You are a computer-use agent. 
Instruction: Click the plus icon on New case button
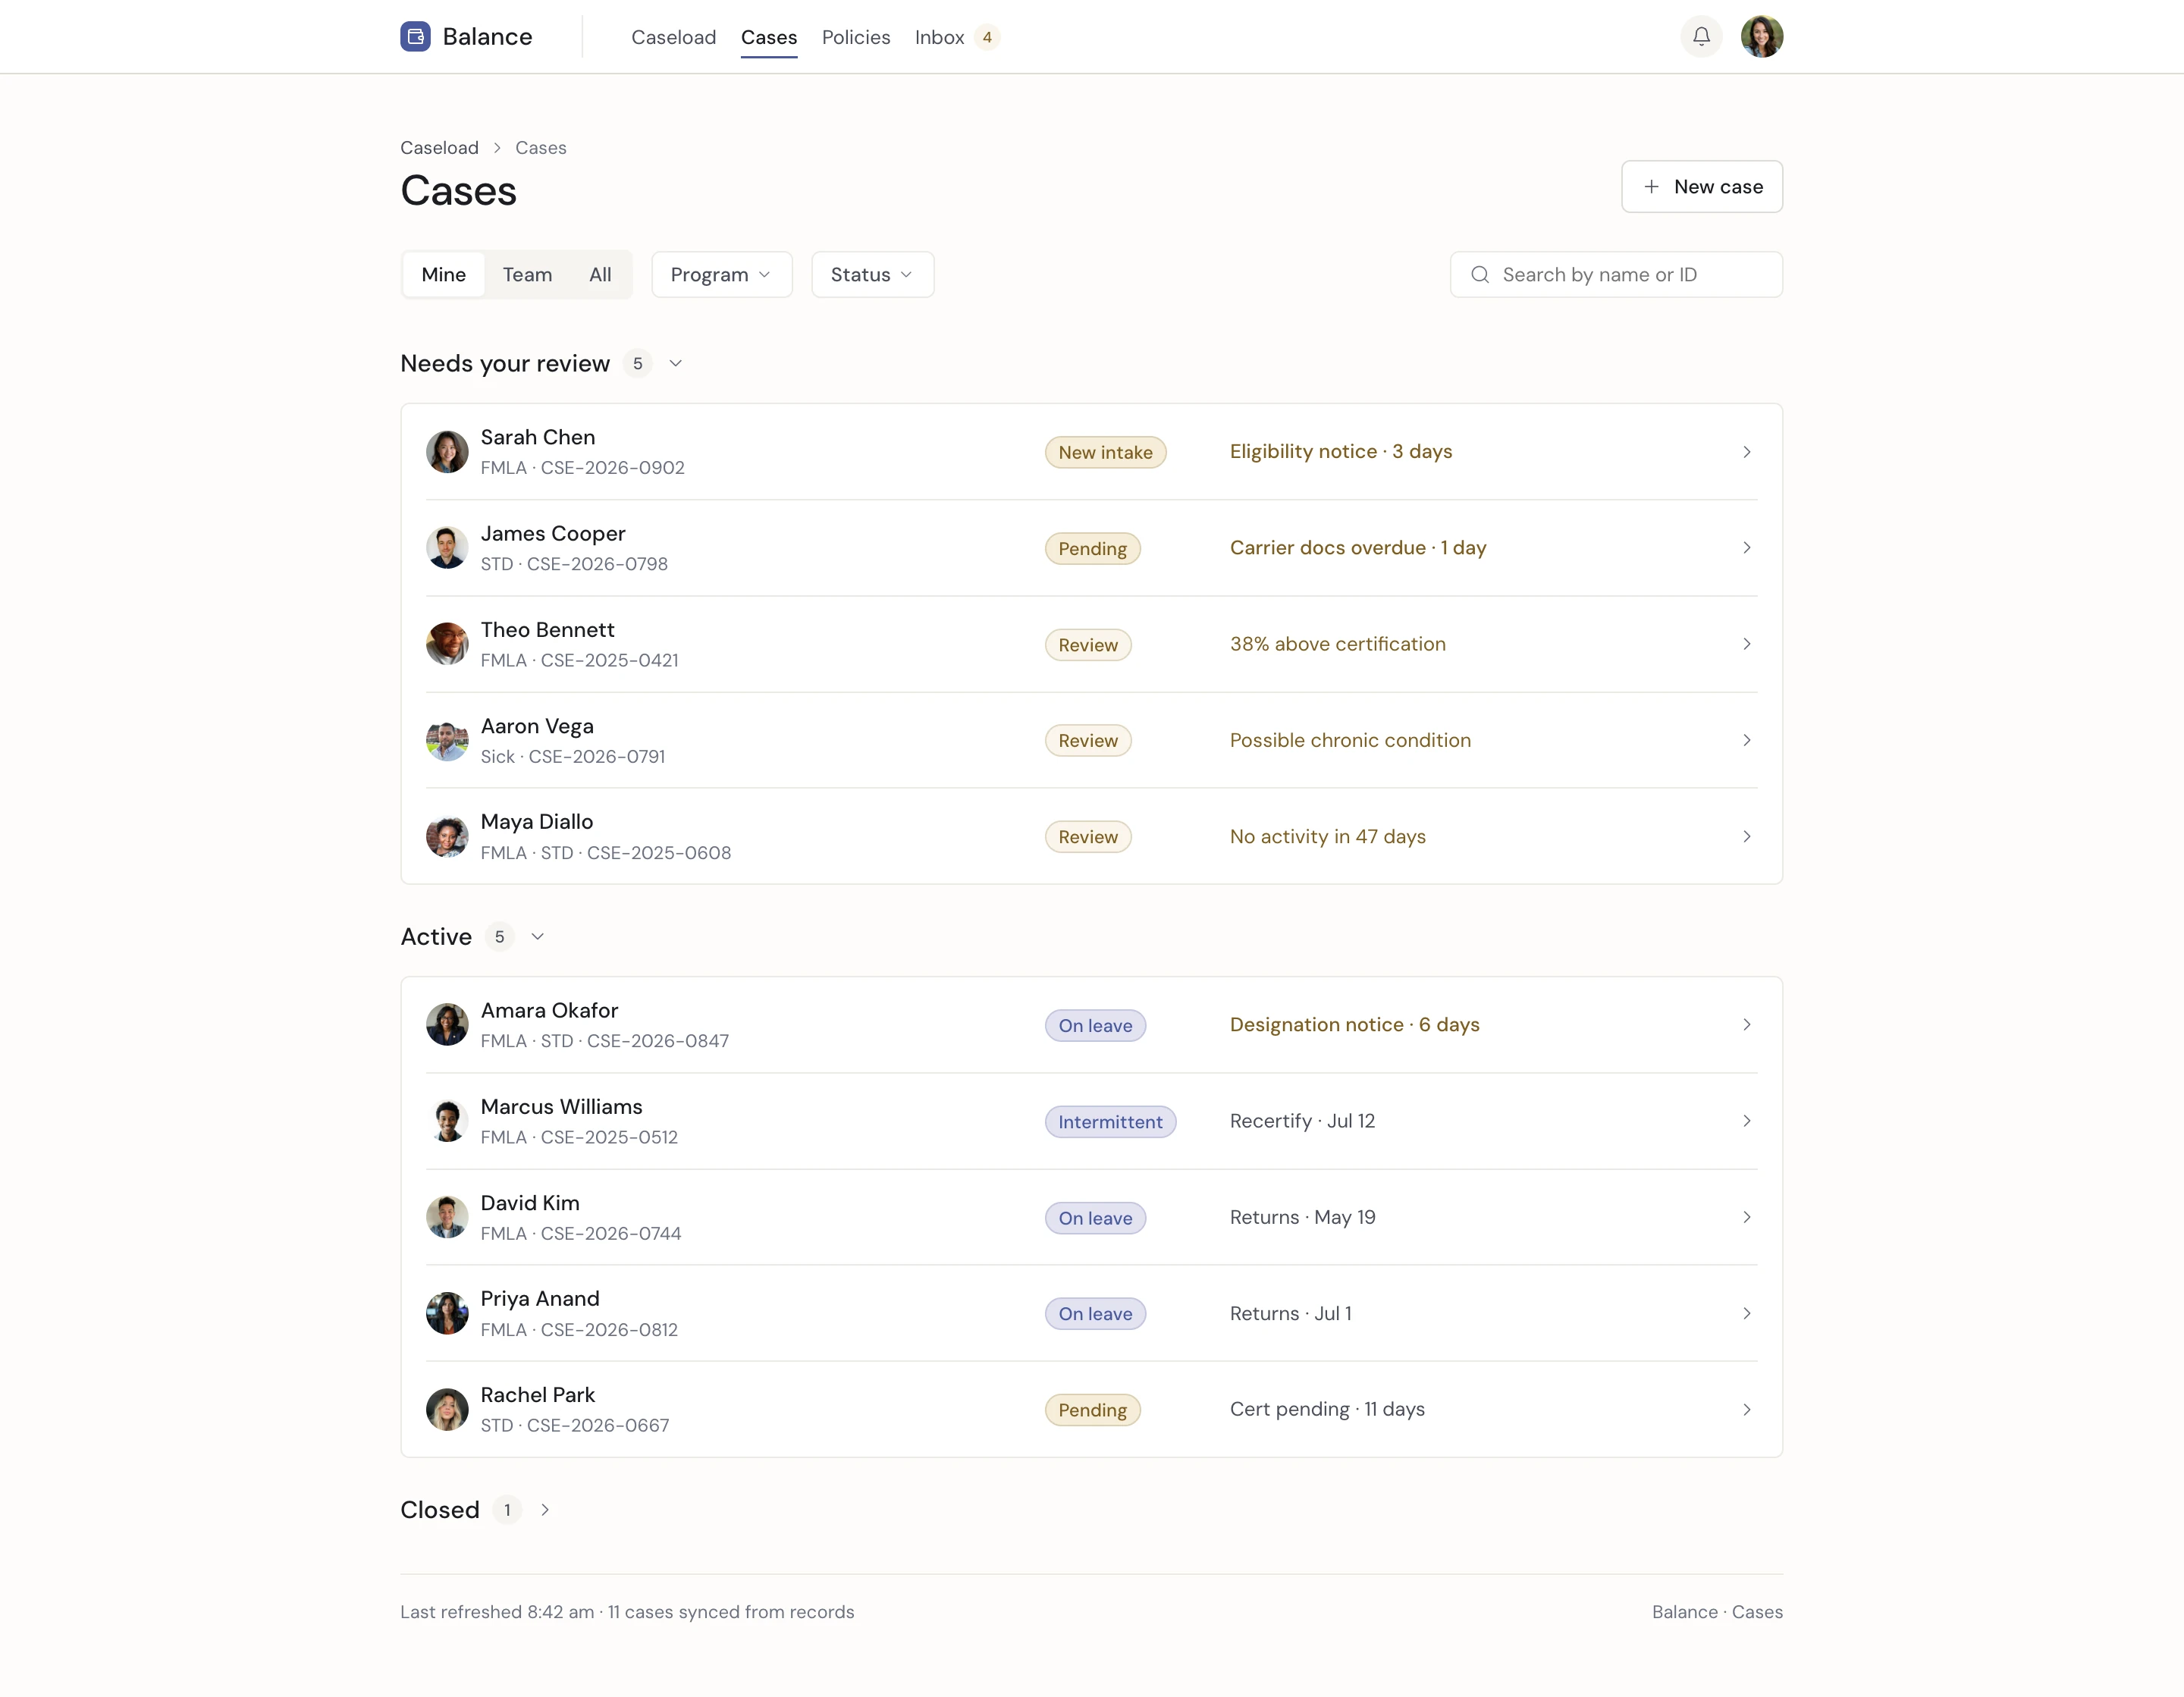(x=1651, y=187)
